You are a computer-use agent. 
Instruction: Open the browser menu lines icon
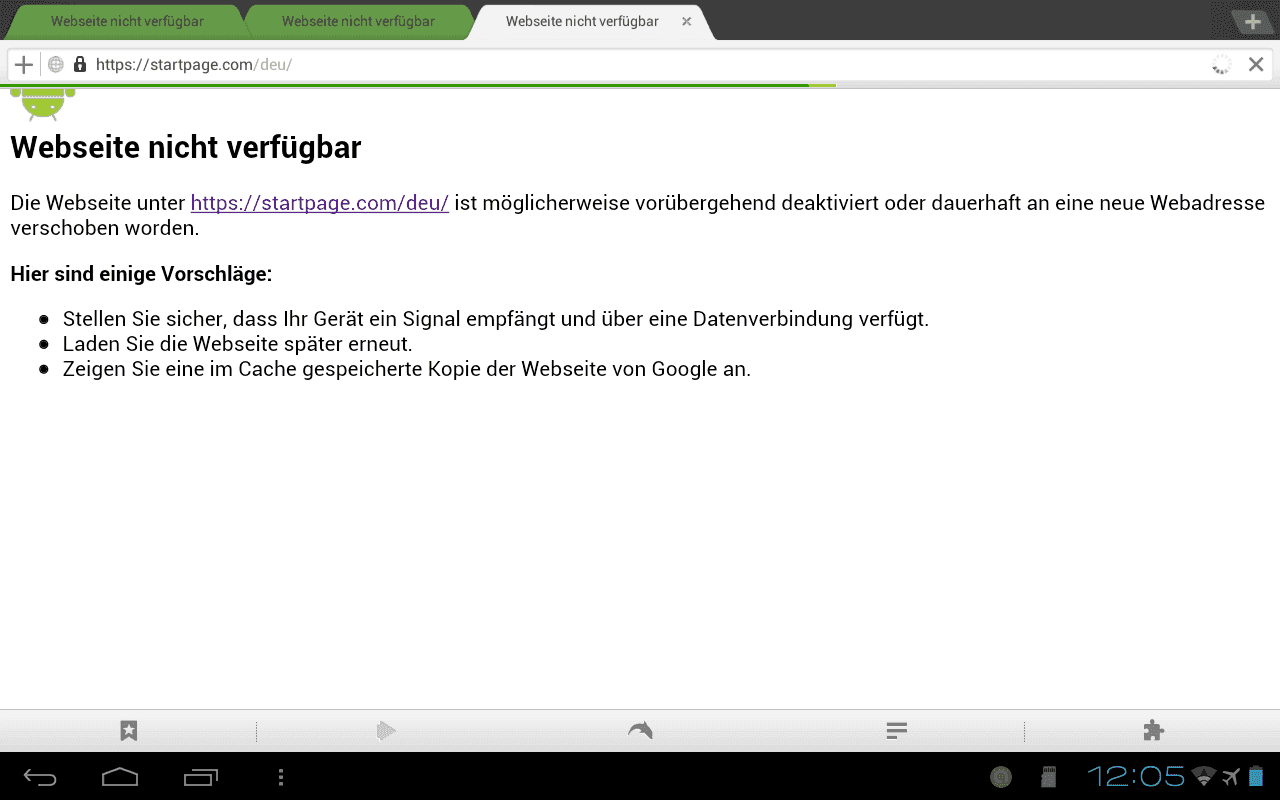(897, 731)
